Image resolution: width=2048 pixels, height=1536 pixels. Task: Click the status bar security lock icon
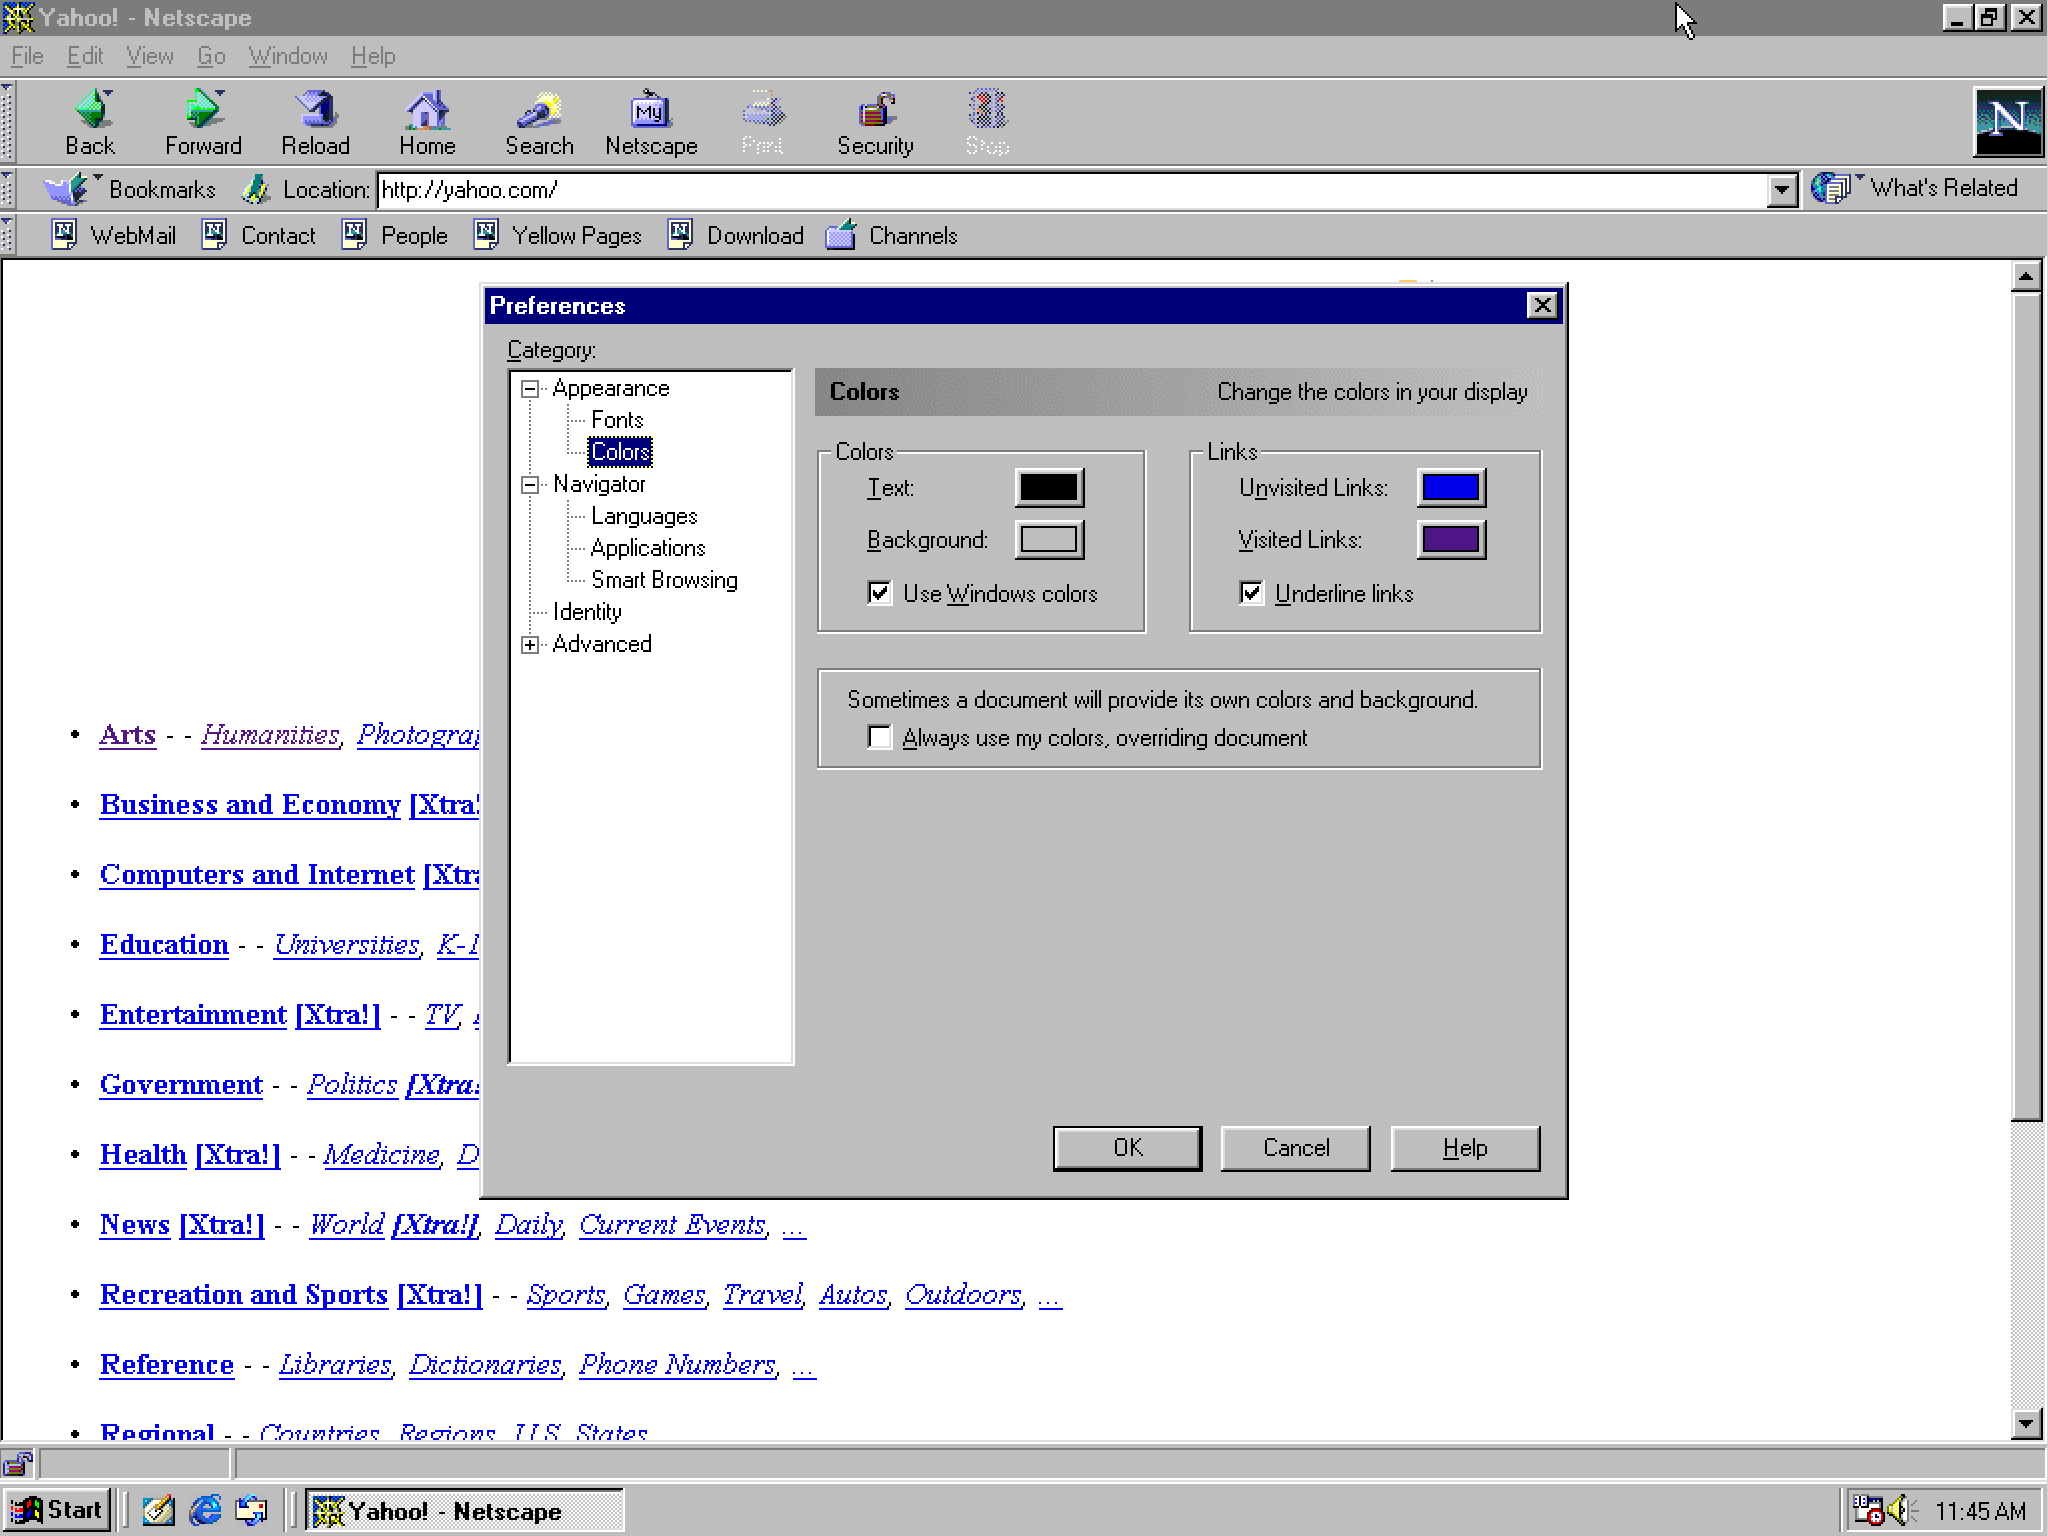18,1464
